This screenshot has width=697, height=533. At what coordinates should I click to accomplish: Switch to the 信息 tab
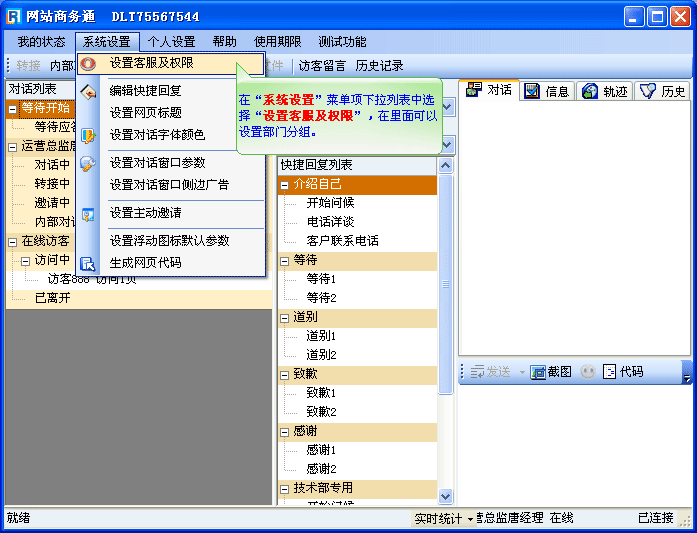click(546, 91)
